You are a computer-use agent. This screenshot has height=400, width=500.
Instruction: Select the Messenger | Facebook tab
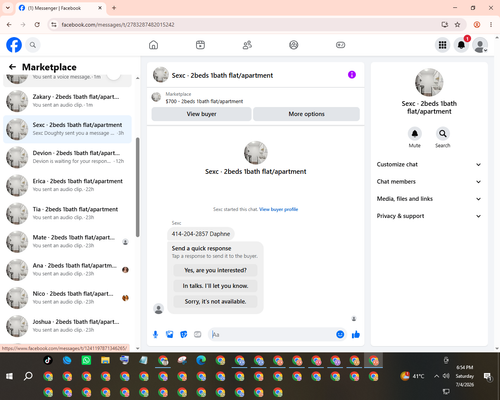[61, 8]
